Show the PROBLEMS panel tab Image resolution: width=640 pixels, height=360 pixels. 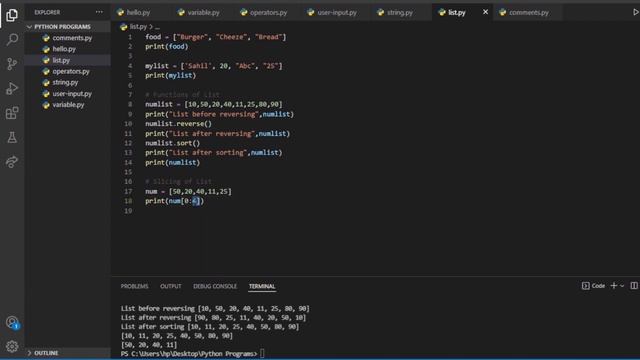(x=134, y=286)
